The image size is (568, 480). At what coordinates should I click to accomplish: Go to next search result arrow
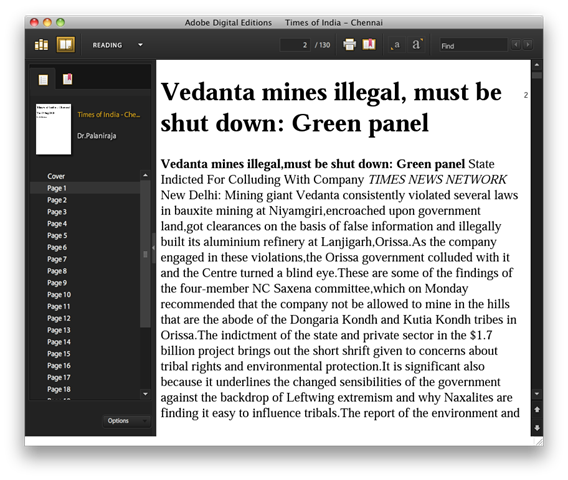(528, 45)
